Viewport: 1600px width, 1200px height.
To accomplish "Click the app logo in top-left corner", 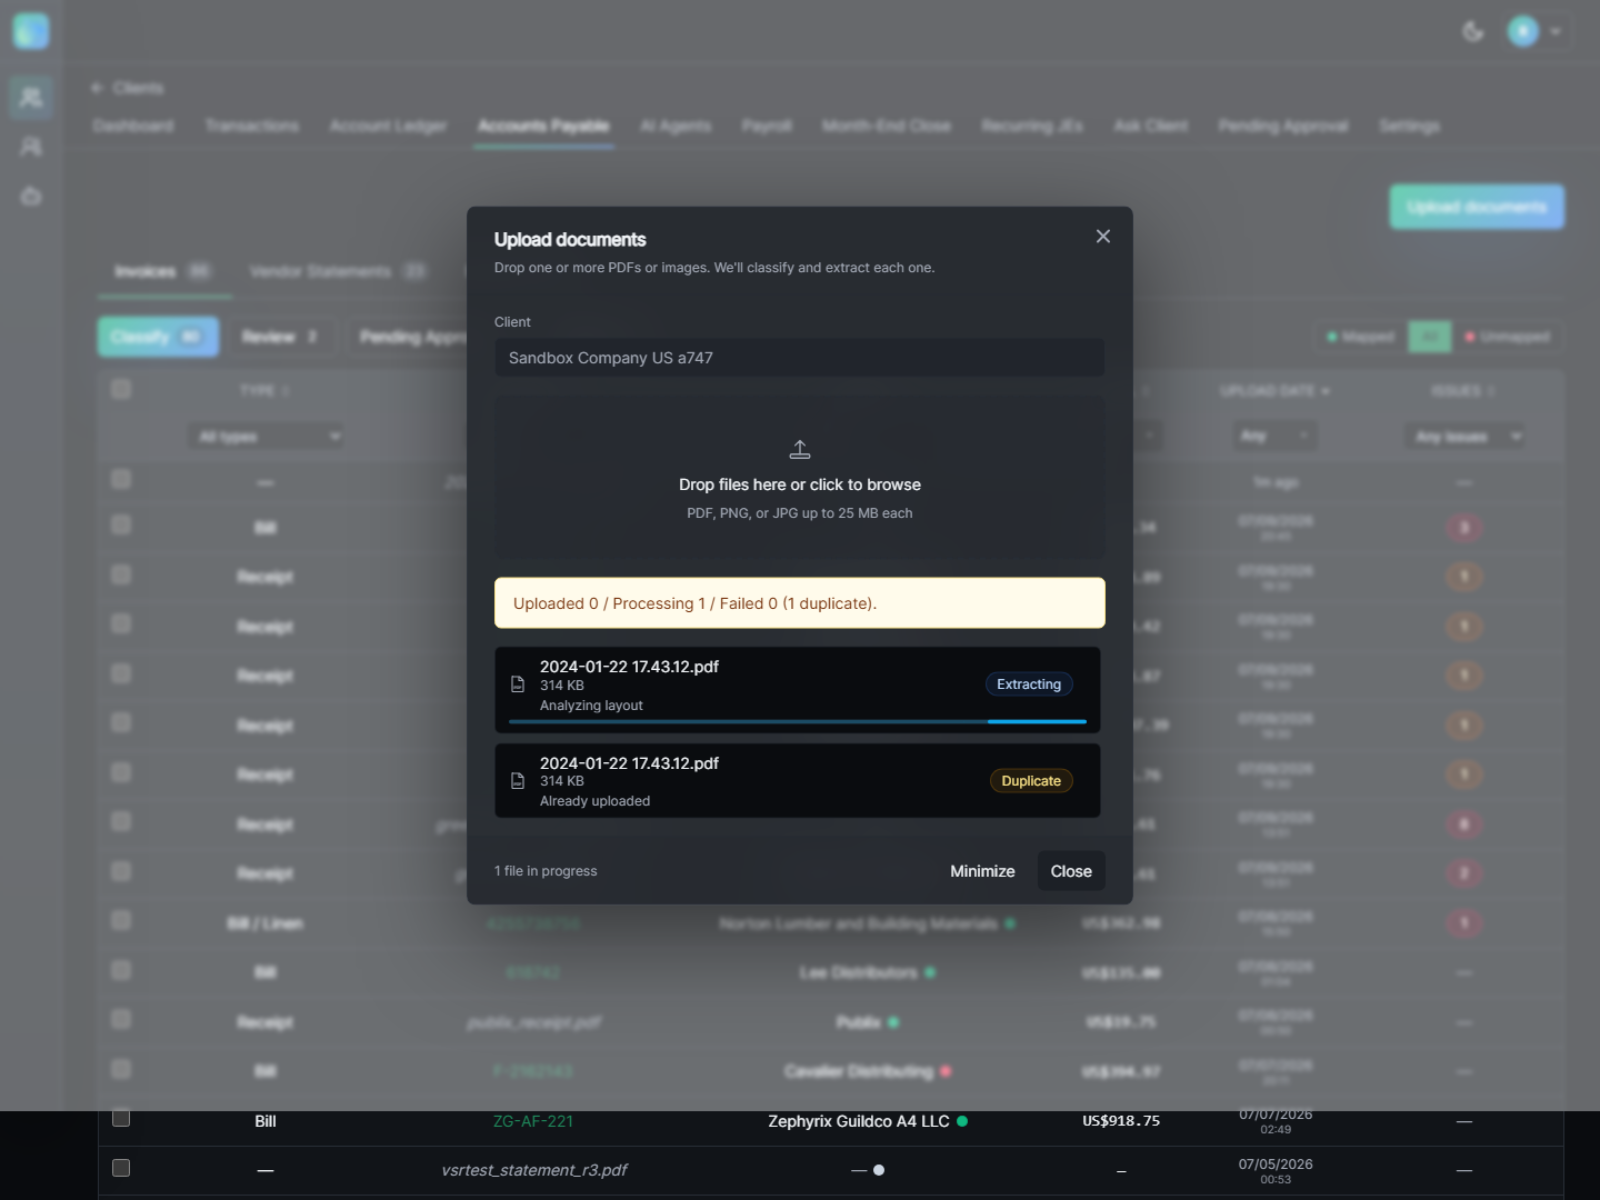I will point(31,31).
